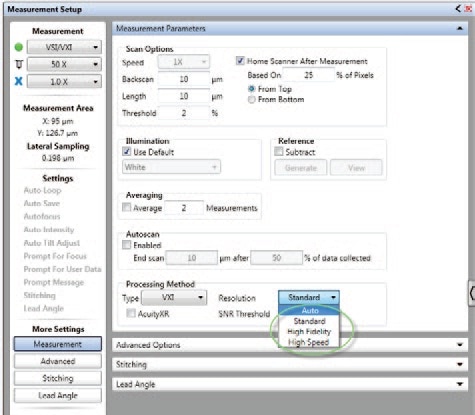
Task: Choose High Fidelity in the Resolution list
Action: [x=309, y=332]
